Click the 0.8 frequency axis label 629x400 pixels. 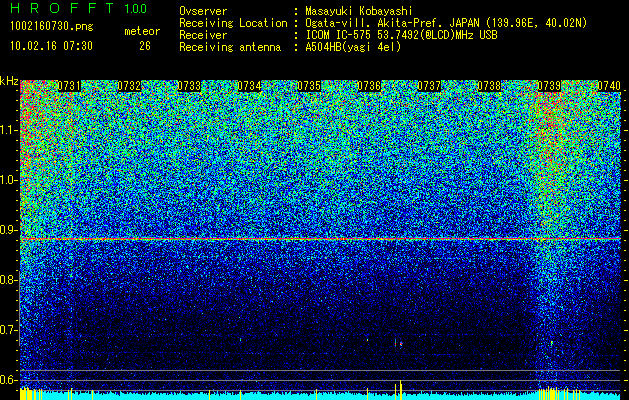[x=8, y=280]
